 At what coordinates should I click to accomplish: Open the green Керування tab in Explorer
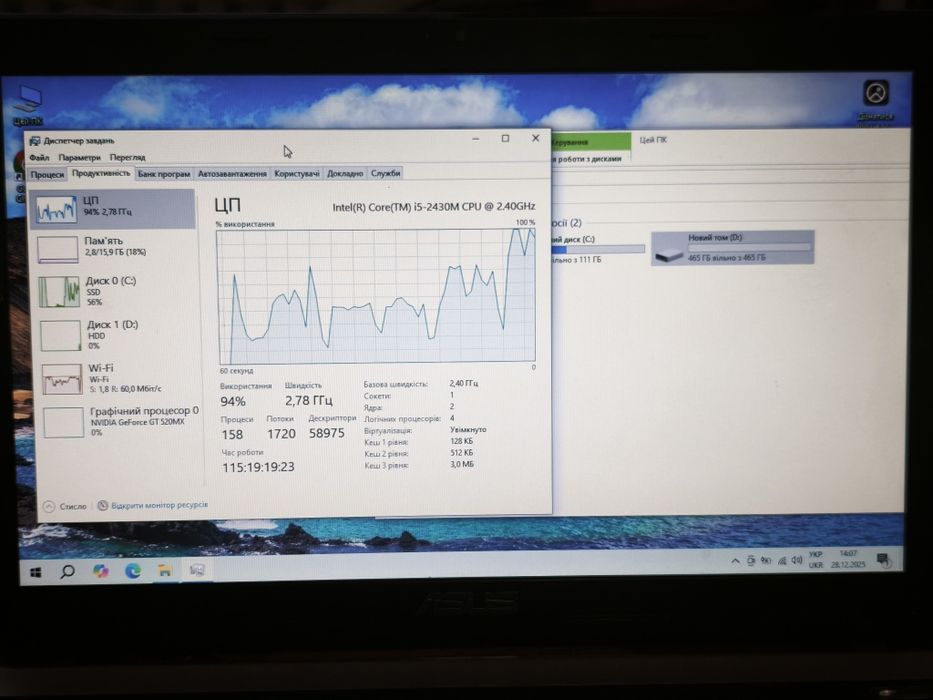click(x=591, y=142)
